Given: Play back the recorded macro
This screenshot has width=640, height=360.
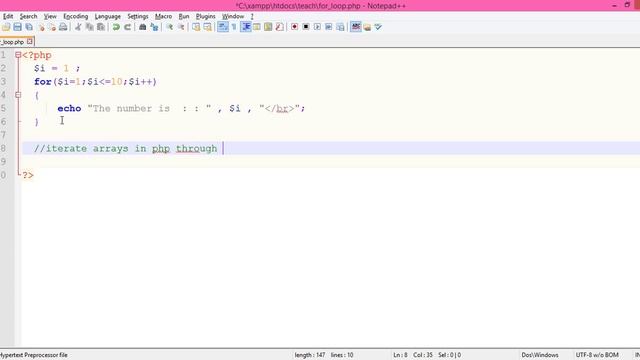Looking at the screenshot, I should (317, 27).
